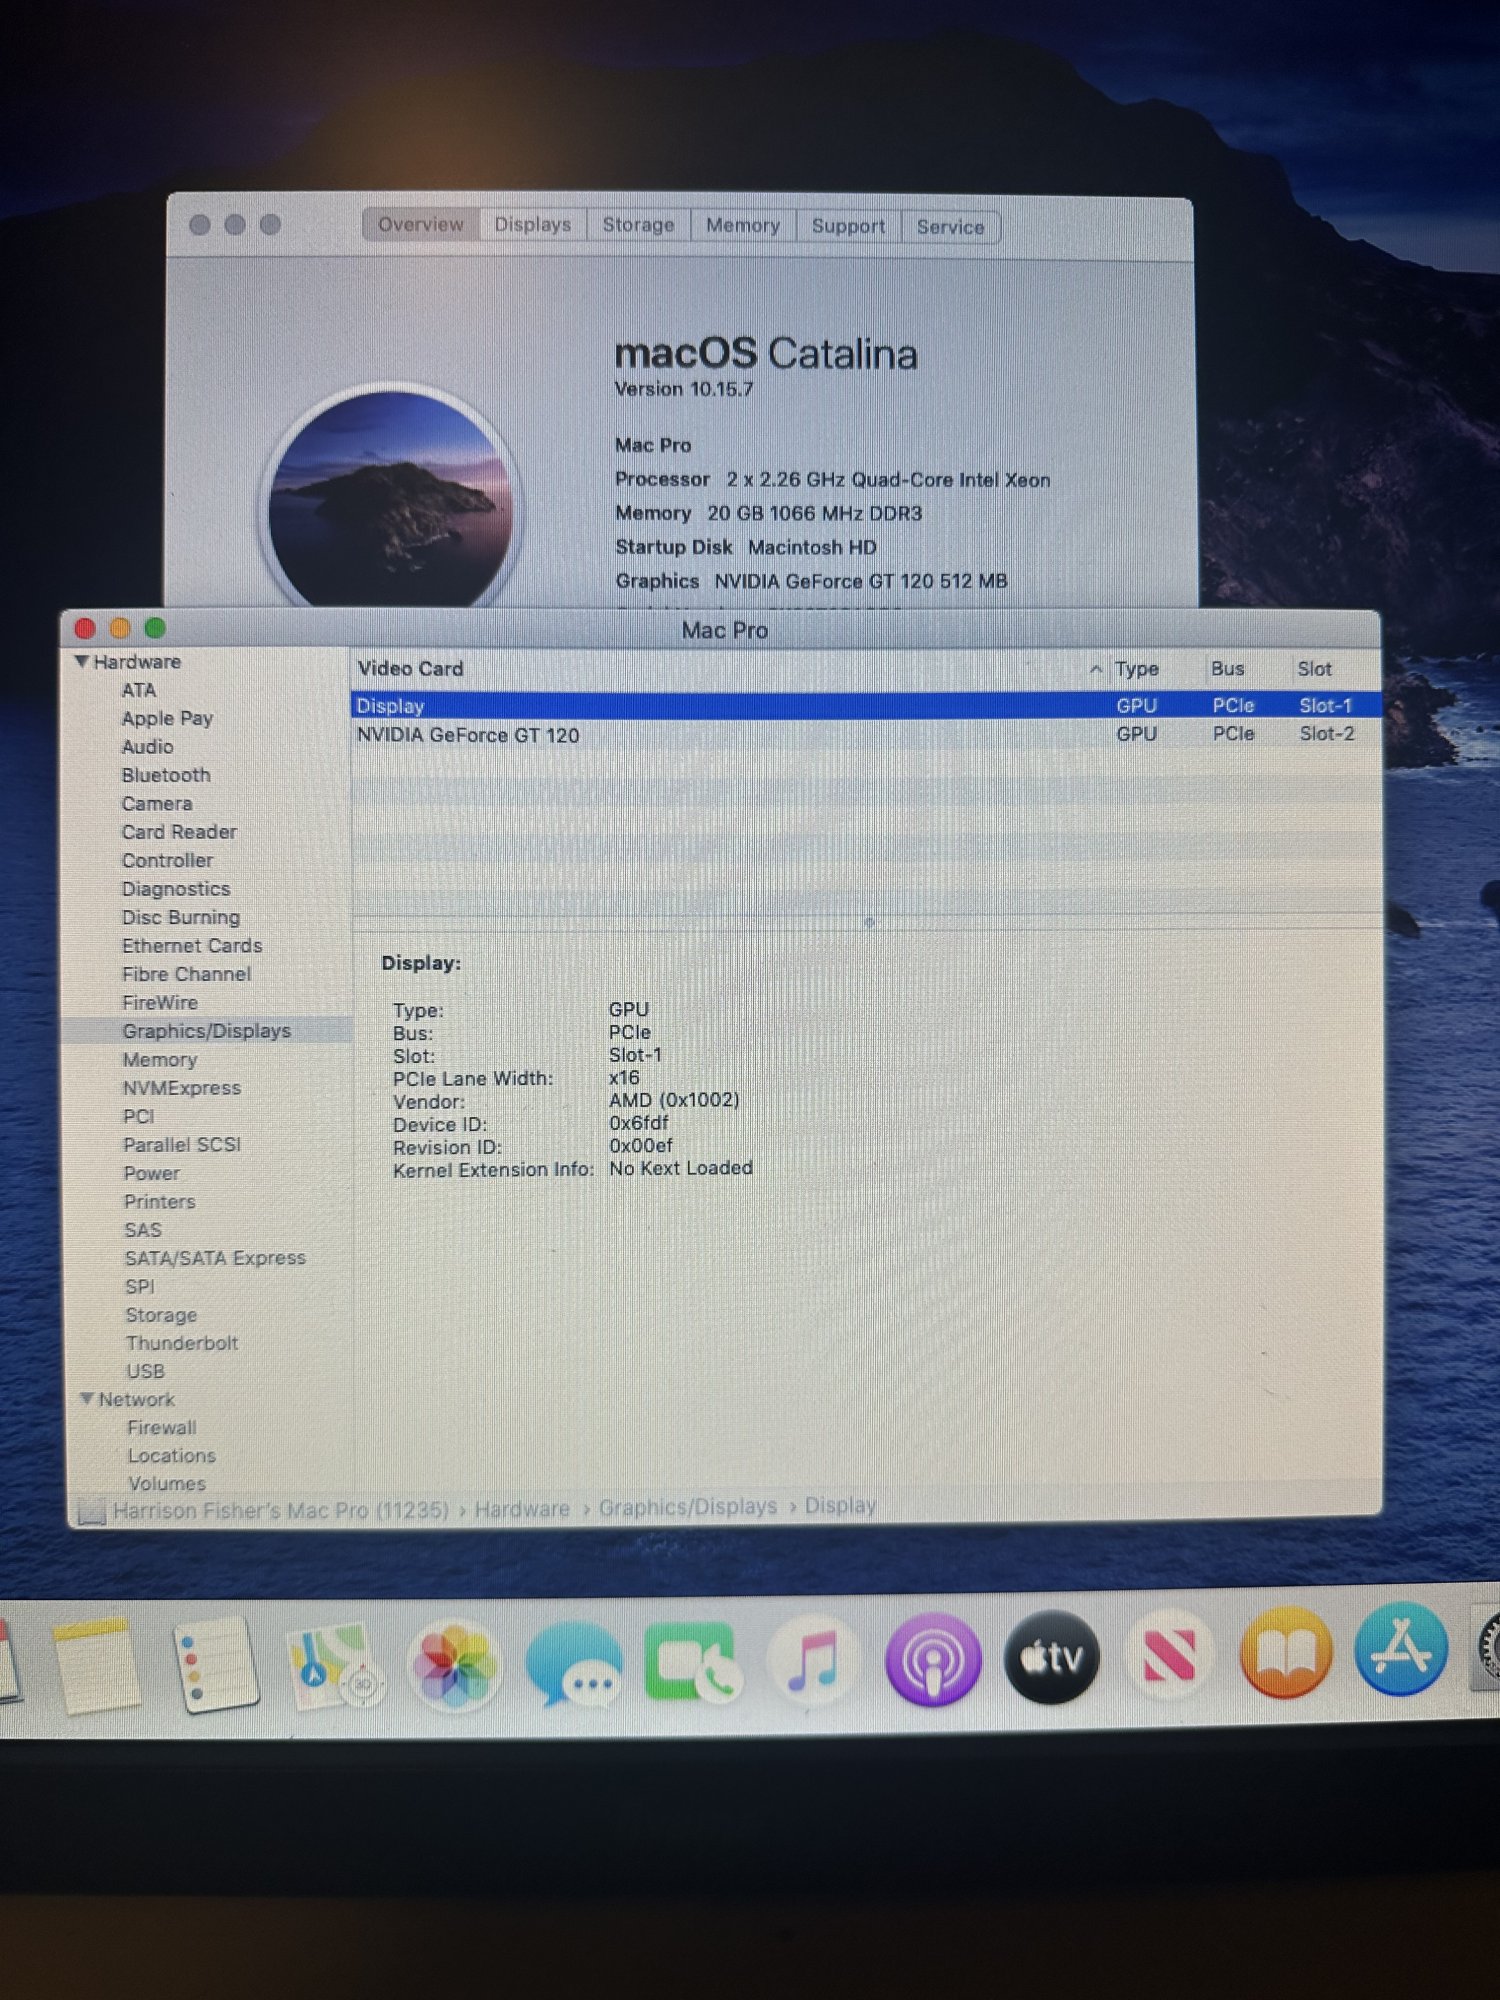The height and width of the screenshot is (2000, 1500).
Task: Open Reminders from the Dock
Action: point(215,1664)
